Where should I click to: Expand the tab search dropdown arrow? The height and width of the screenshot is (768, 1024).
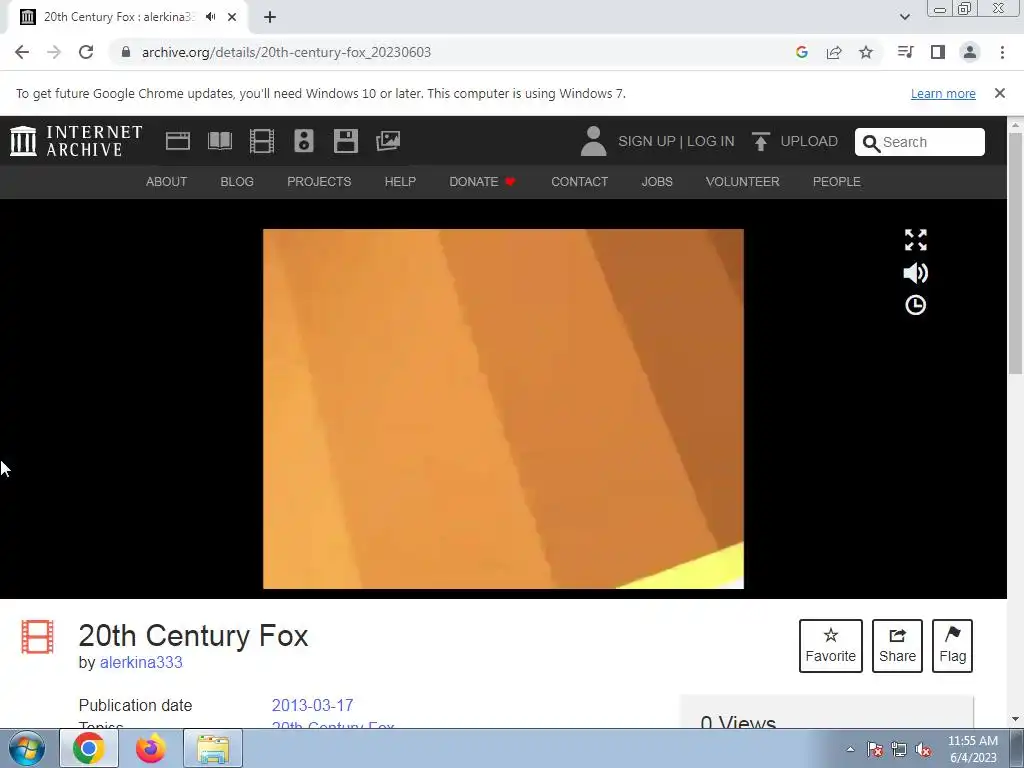coord(904,17)
